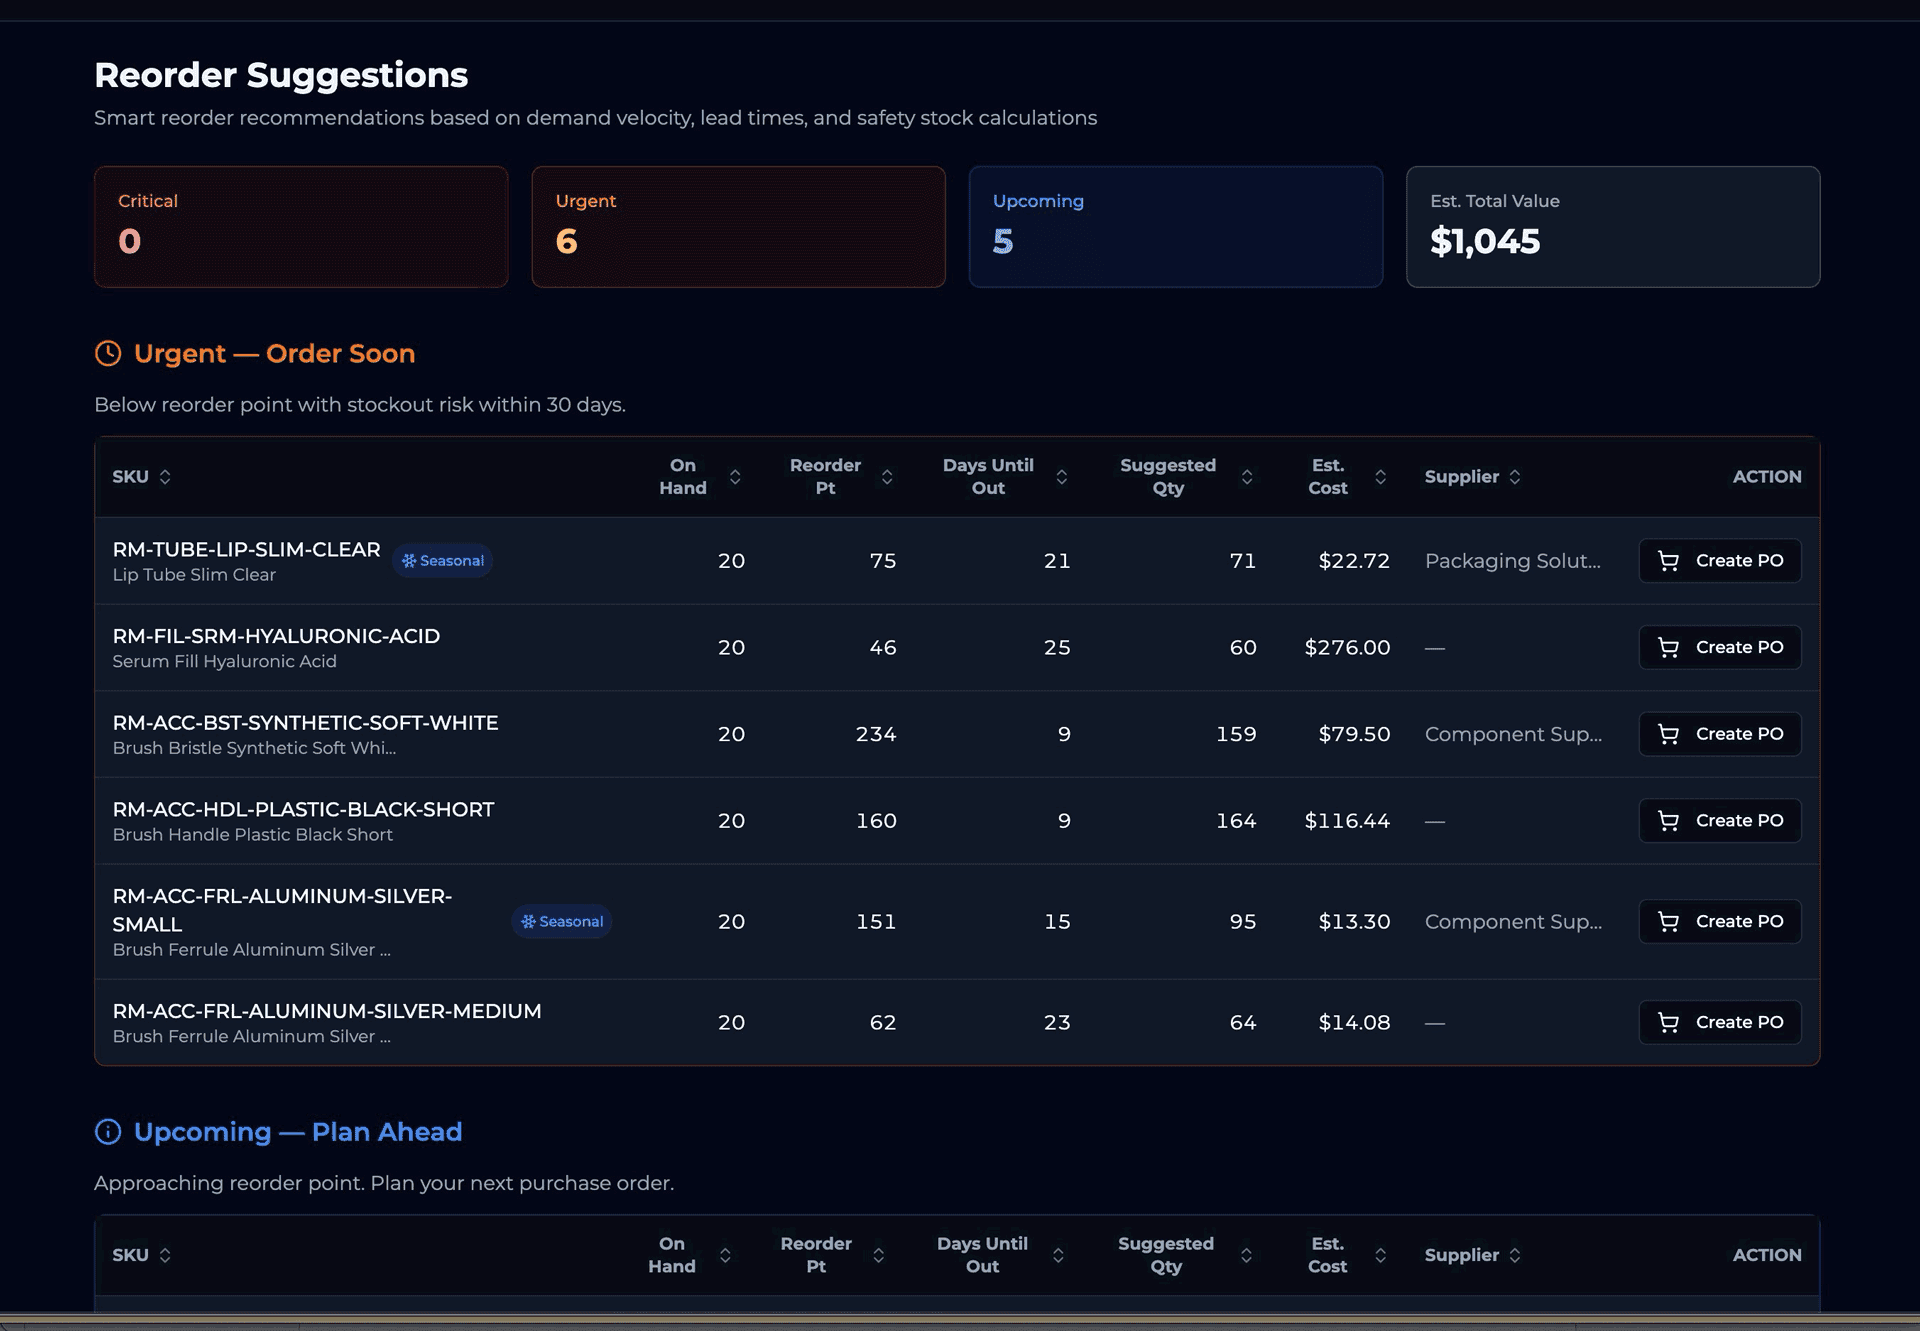This screenshot has width=1920, height=1331.
Task: Create PO for Brush Ferrule Aluminum Silver Small
Action: pyautogui.click(x=1719, y=921)
